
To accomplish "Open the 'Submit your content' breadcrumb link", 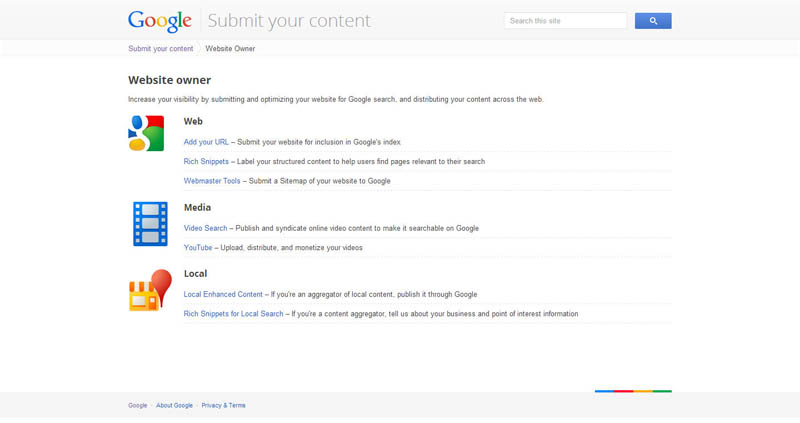I will tap(161, 48).
